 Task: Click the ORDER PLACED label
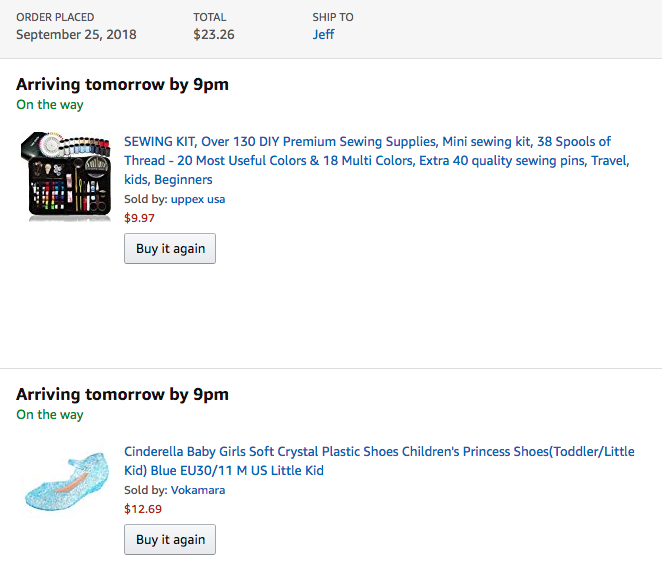pos(55,17)
